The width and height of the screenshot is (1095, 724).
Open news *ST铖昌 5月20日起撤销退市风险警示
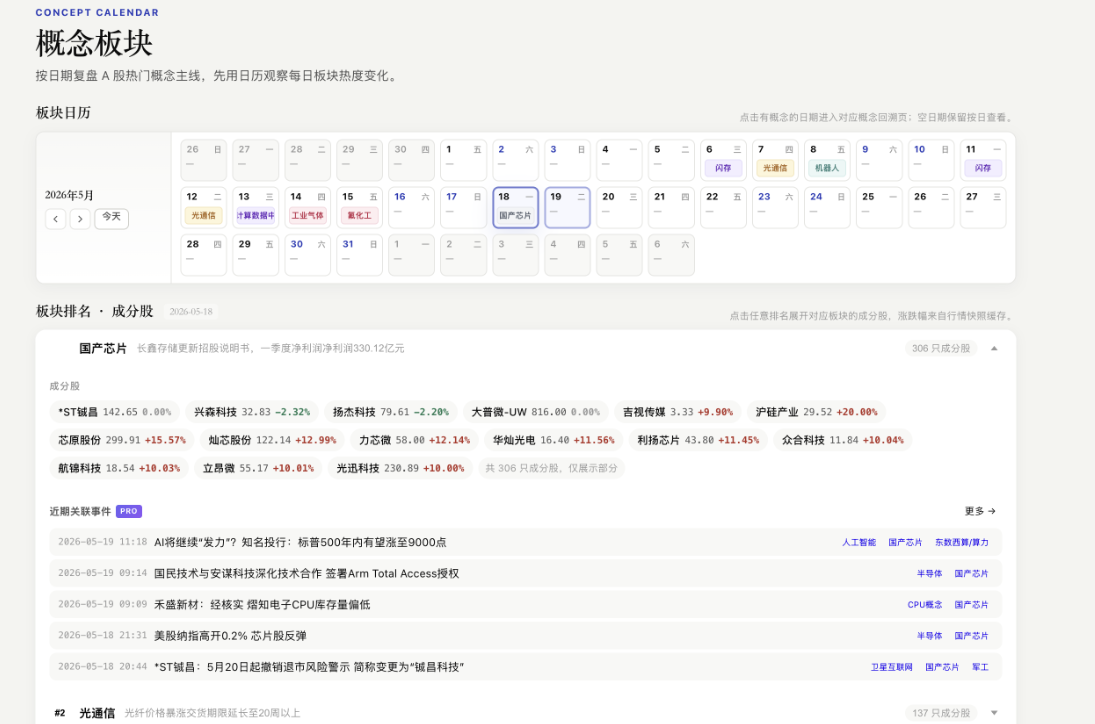[x=309, y=667]
